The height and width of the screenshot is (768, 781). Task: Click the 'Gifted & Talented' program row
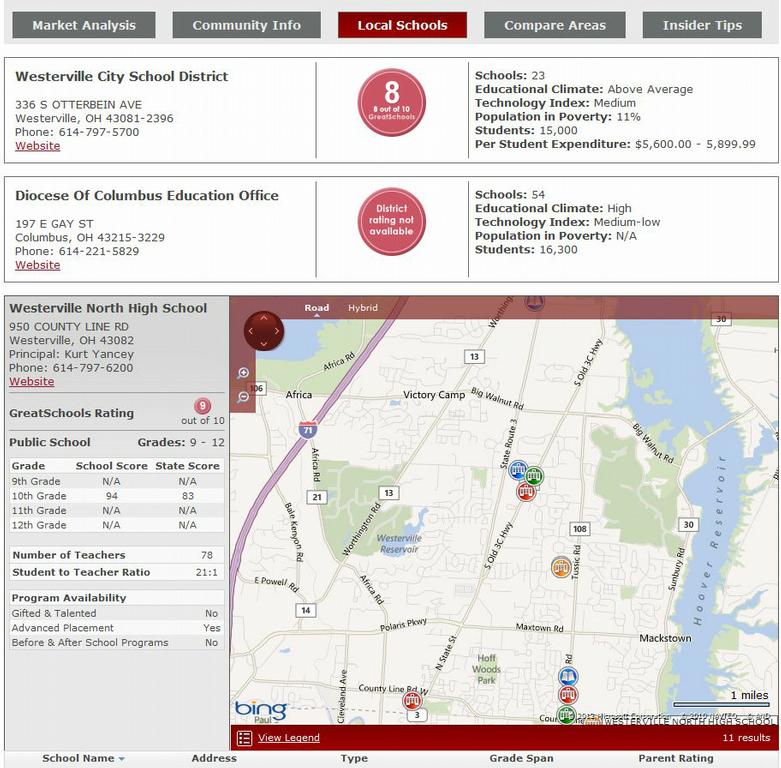point(117,614)
